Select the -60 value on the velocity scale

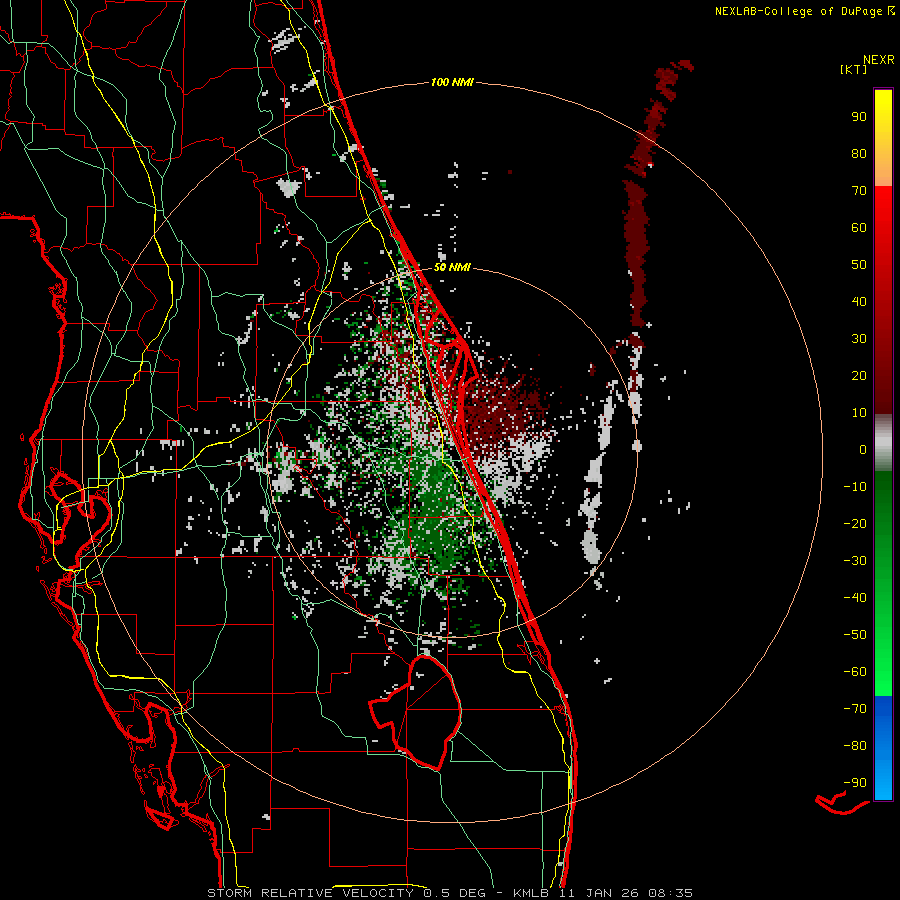[x=855, y=672]
